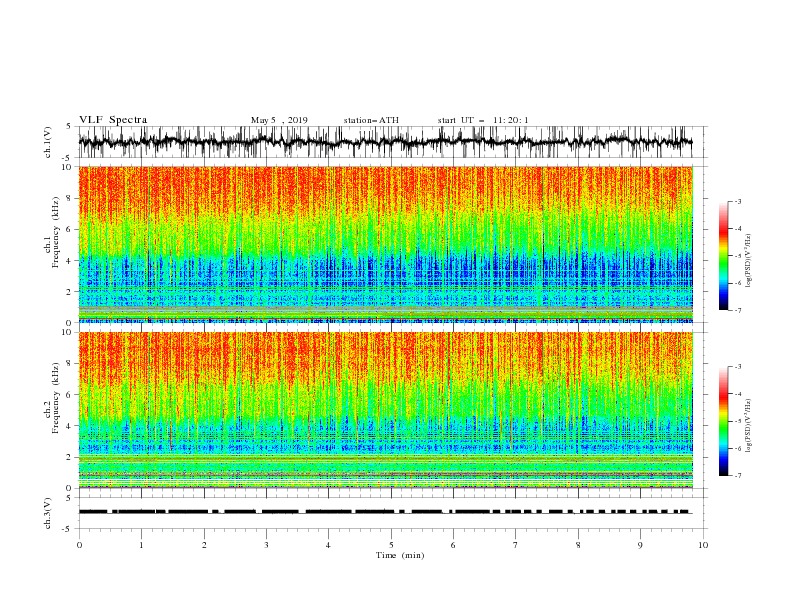Click the ch.1 spectrogram colorbar
This screenshot has height=612, width=792.
(723, 256)
